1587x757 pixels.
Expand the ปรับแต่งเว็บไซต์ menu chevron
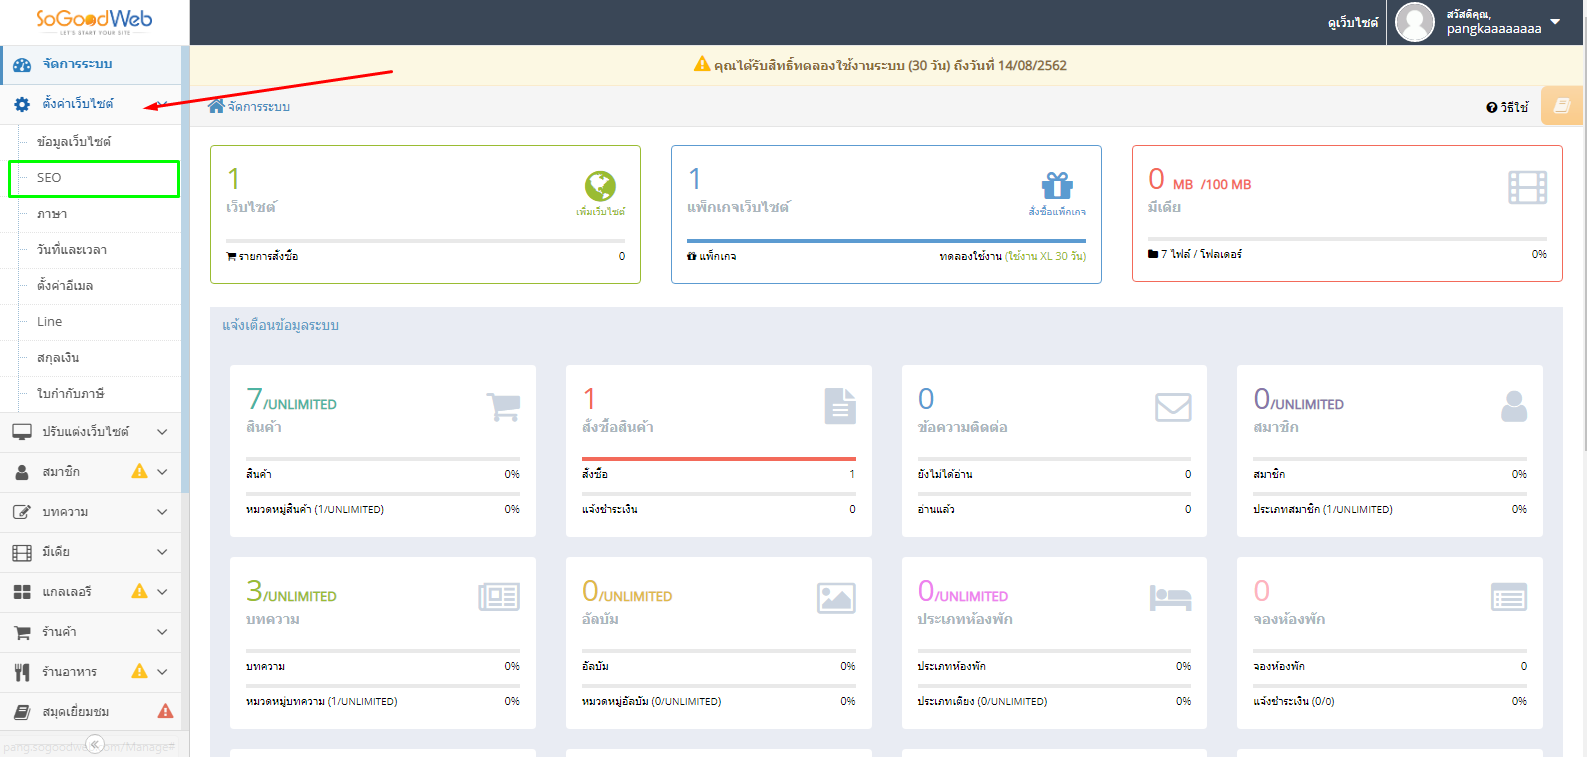point(162,432)
